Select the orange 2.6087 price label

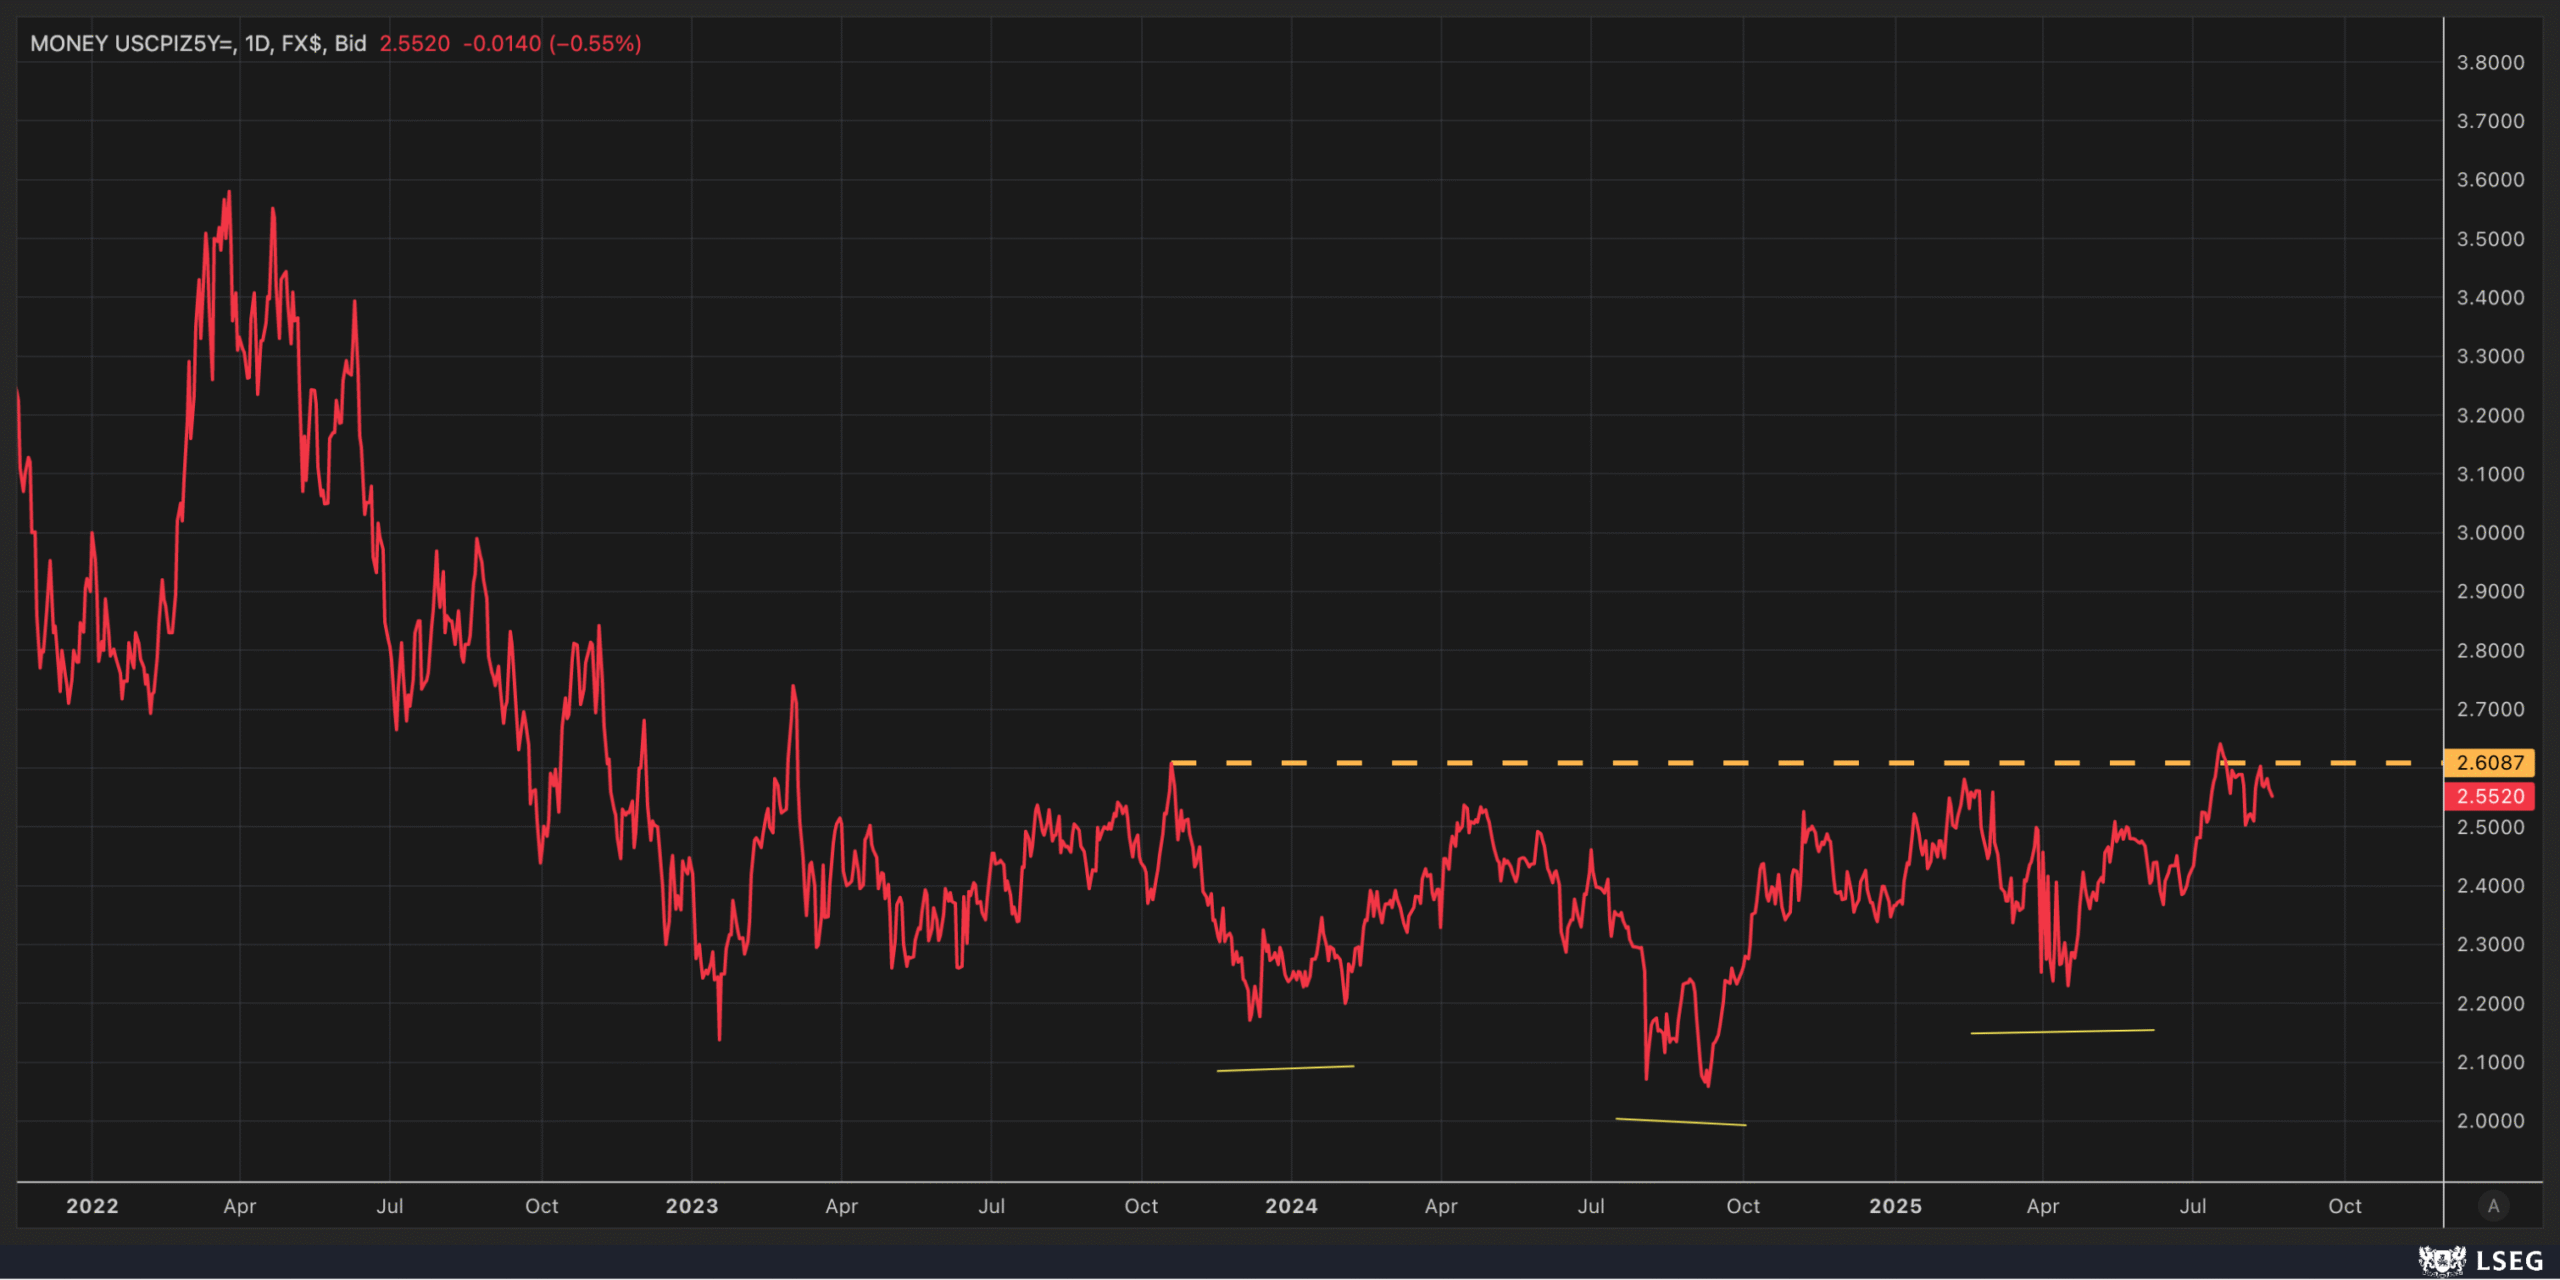pos(2490,763)
